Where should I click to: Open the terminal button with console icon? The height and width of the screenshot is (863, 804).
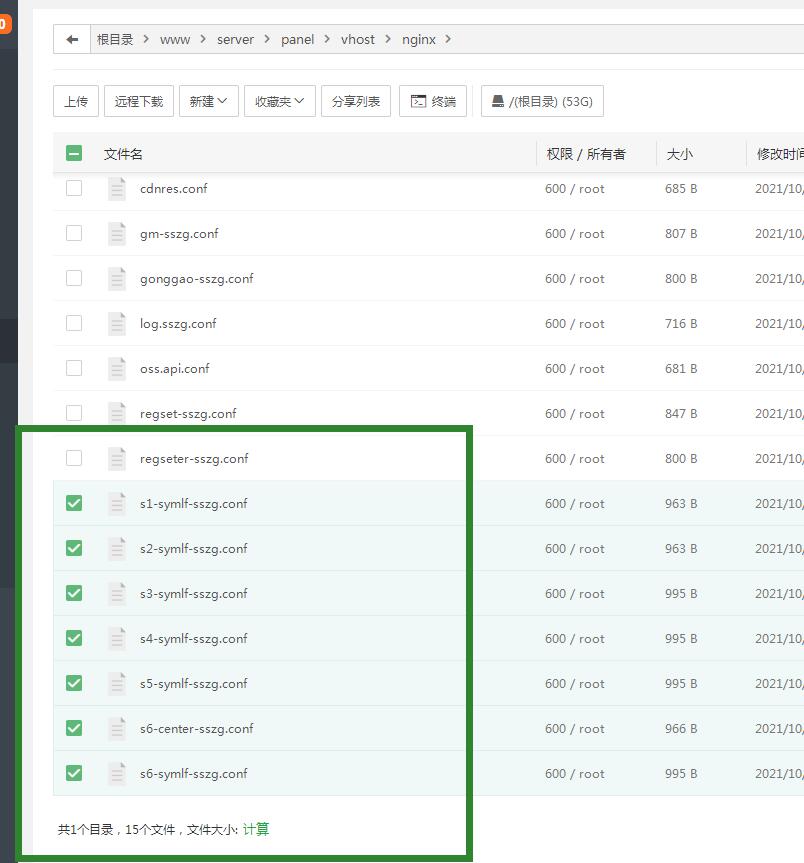433,101
